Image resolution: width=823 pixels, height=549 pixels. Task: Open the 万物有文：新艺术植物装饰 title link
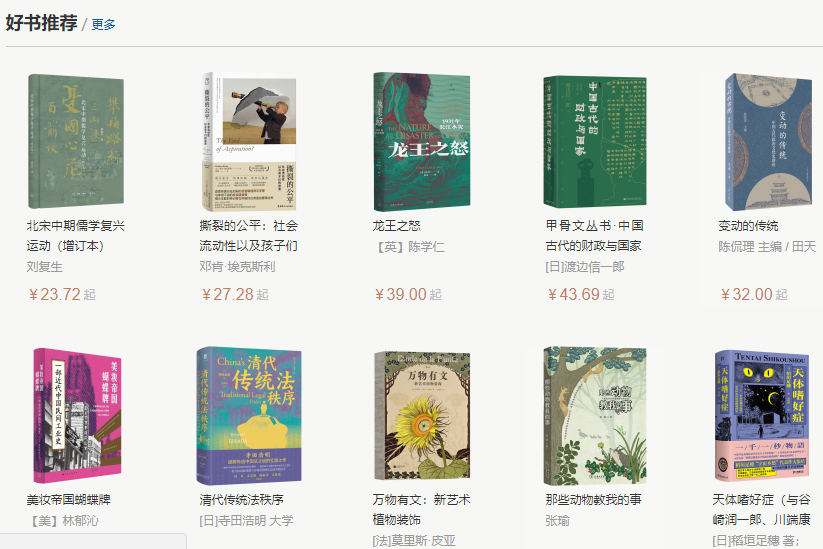[421, 510]
